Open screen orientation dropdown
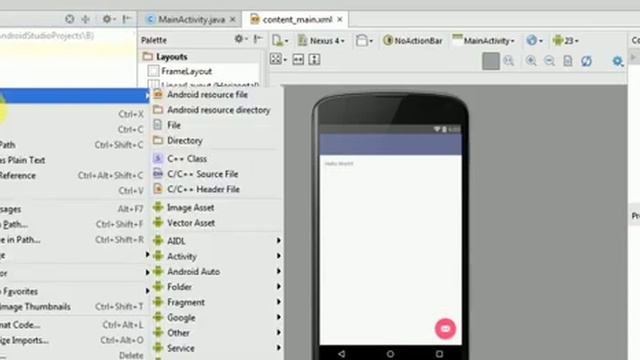The height and width of the screenshot is (360, 640). 364,41
